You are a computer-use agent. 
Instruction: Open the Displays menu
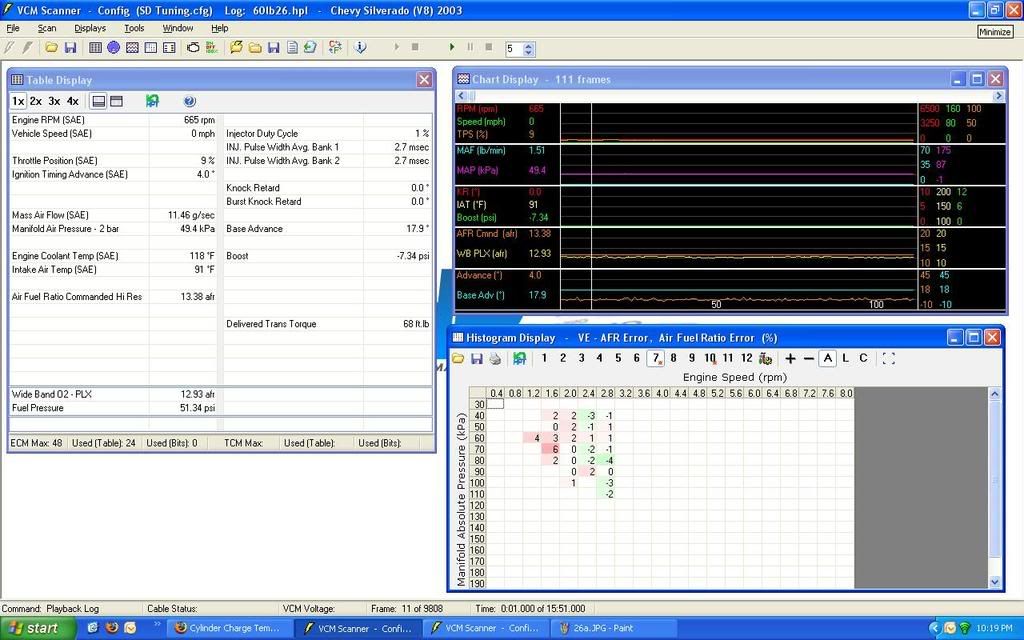90,28
